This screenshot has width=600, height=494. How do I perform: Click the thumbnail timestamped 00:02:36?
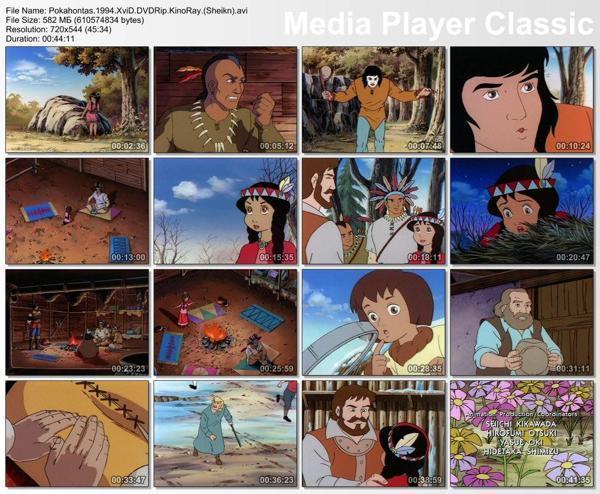tap(77, 99)
